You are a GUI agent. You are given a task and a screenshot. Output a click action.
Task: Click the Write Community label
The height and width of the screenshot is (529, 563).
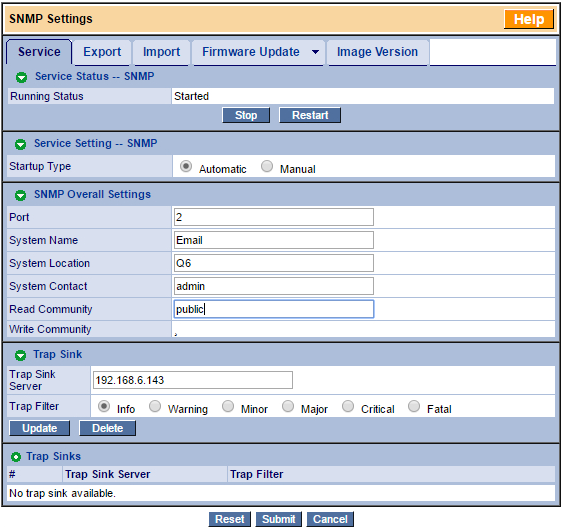point(50,329)
